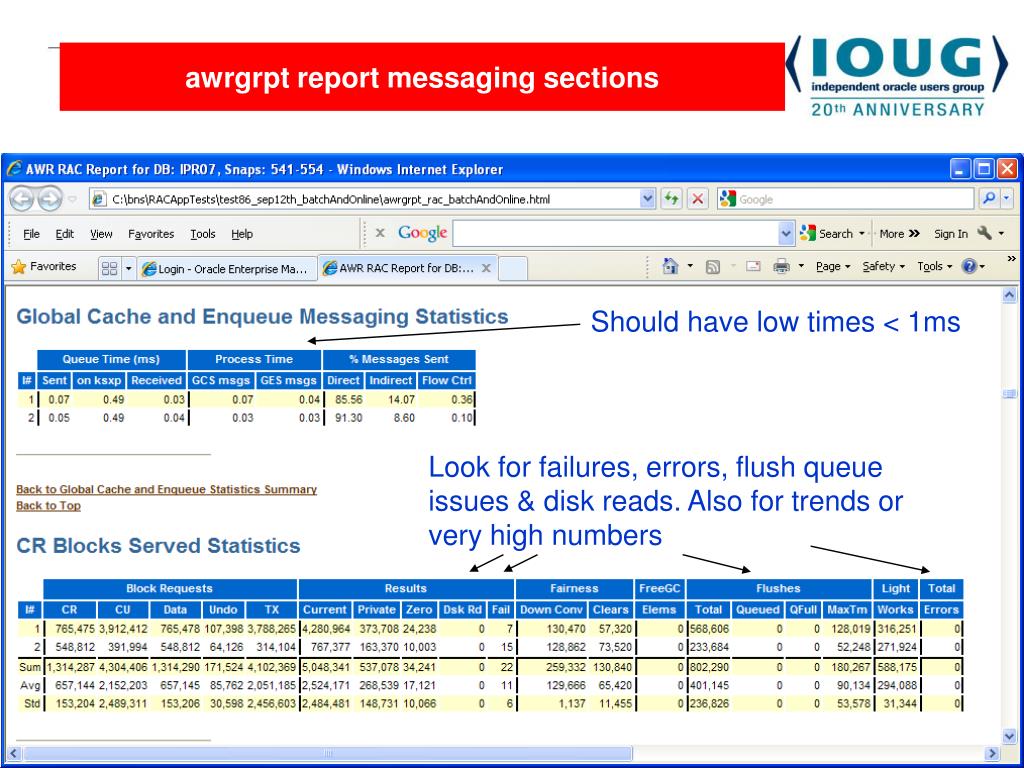The image size is (1024, 768).
Task: Click the 85.56 Direct value
Action: [349, 400]
